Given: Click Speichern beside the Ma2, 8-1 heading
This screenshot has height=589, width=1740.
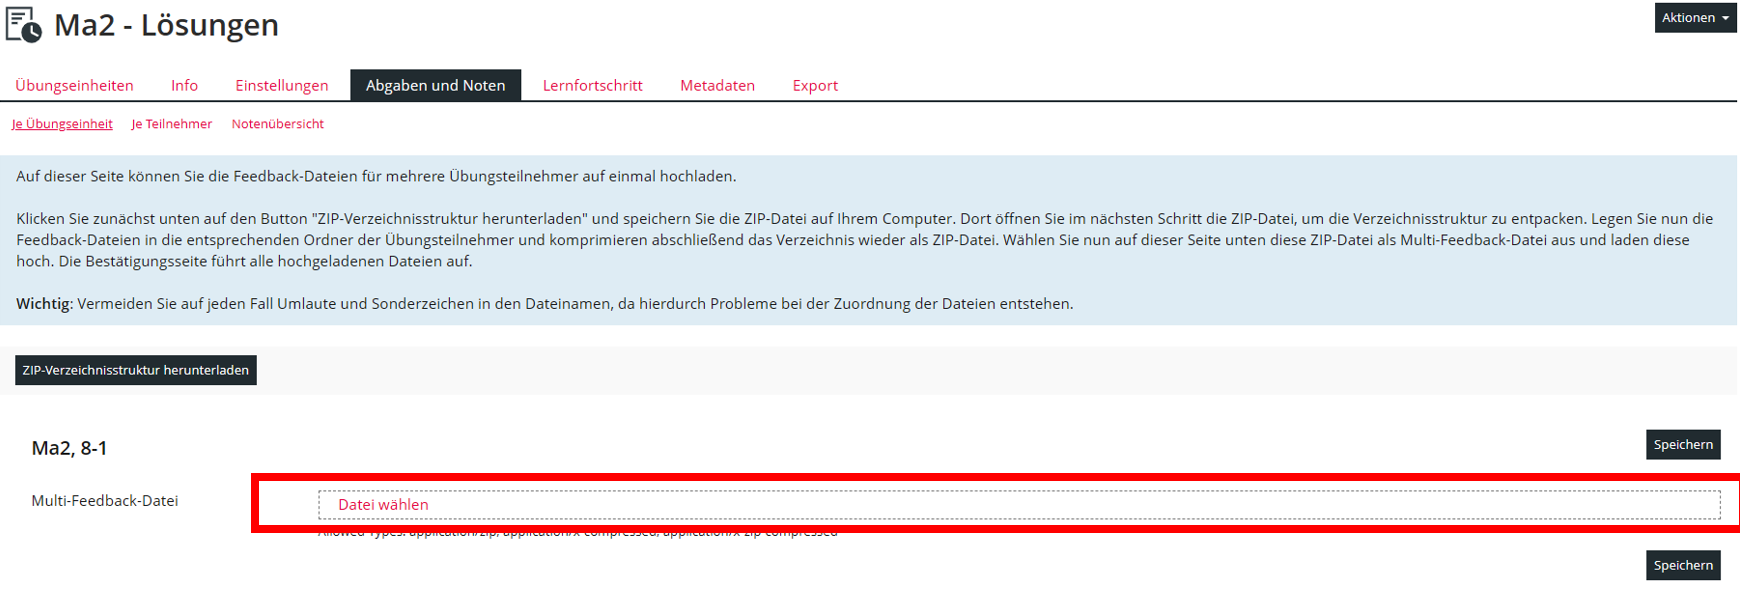Looking at the screenshot, I should (1683, 445).
